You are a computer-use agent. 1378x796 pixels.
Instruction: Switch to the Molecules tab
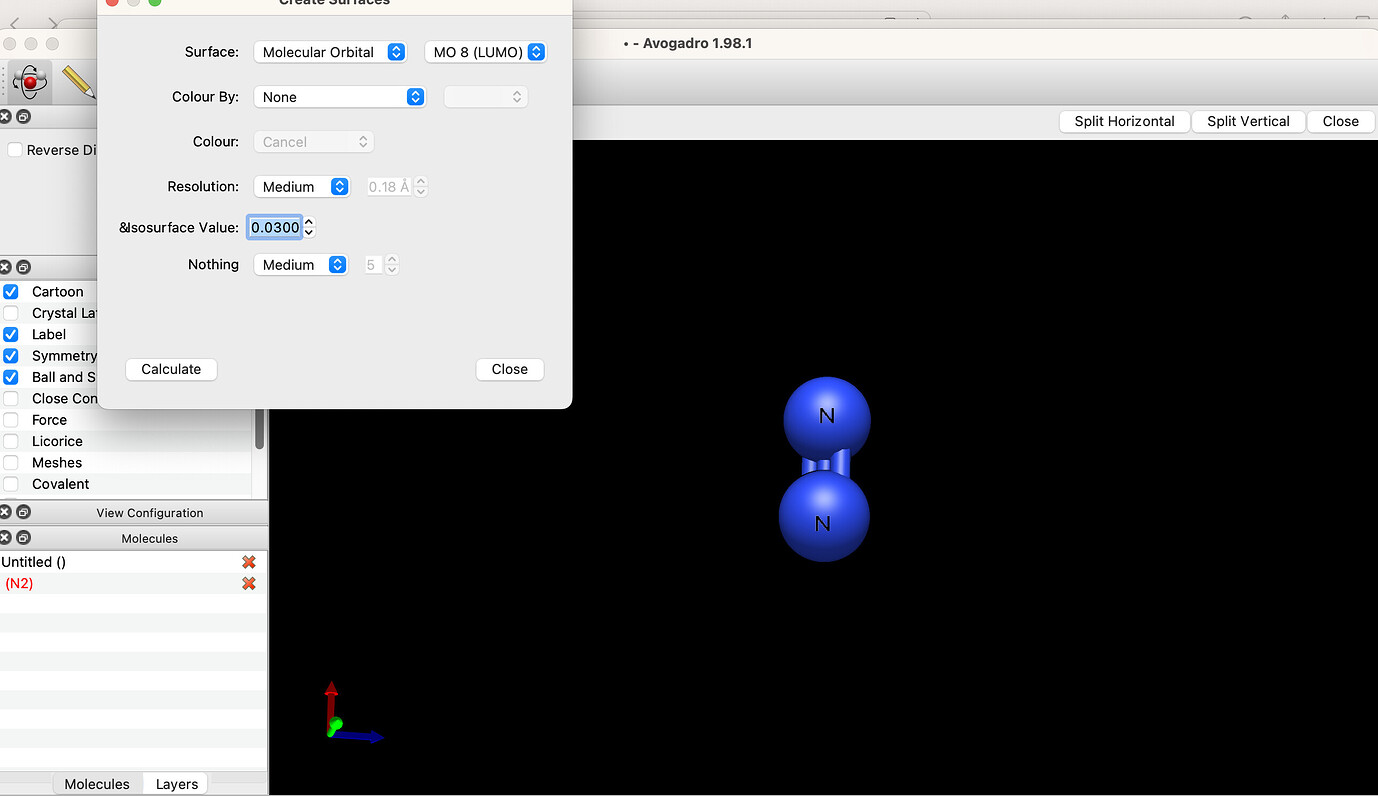96,784
